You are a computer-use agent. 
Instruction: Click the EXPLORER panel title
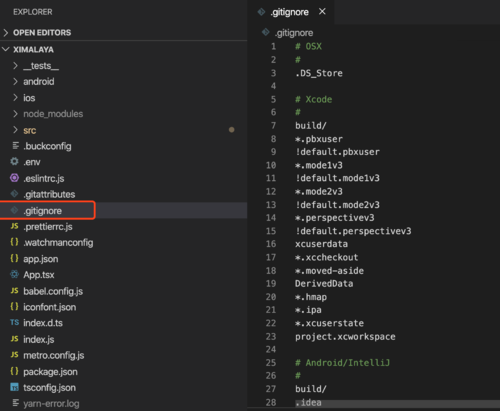click(x=33, y=12)
